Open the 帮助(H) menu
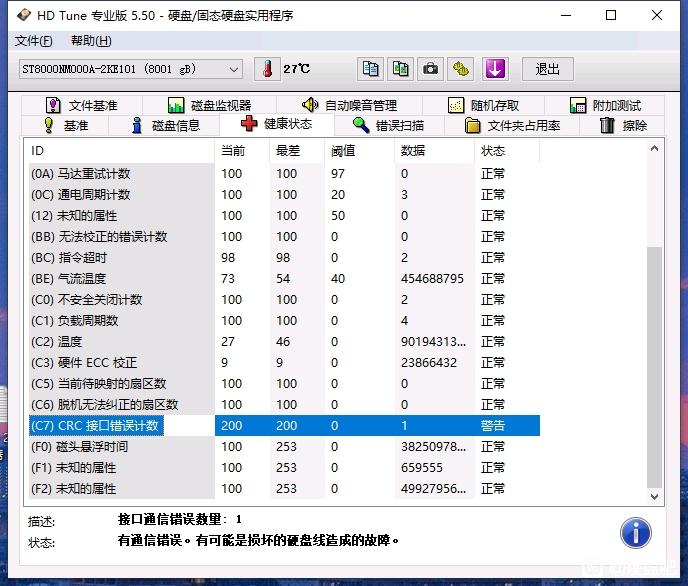 click(x=91, y=41)
